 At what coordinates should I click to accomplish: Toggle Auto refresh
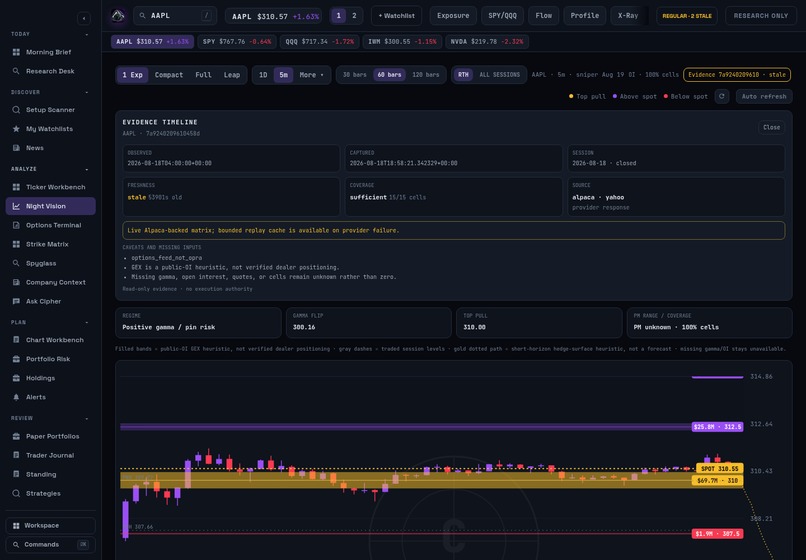764,96
